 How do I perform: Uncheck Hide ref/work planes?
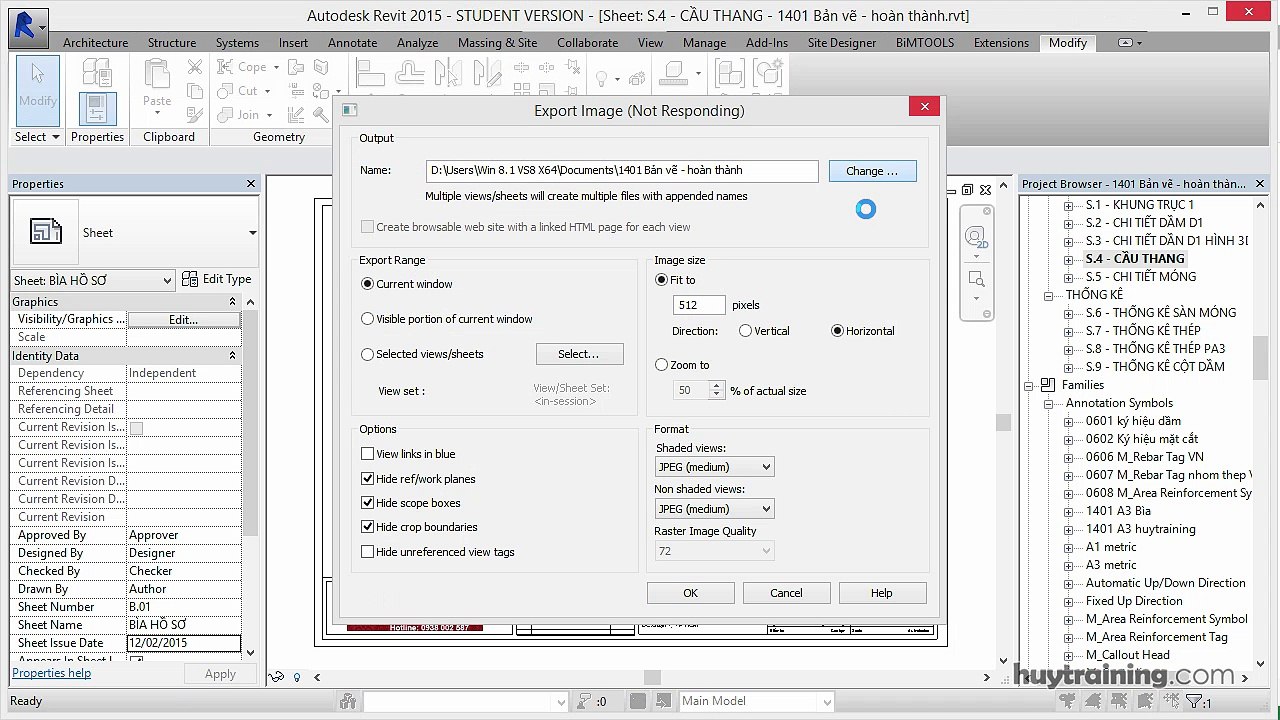pyautogui.click(x=367, y=479)
